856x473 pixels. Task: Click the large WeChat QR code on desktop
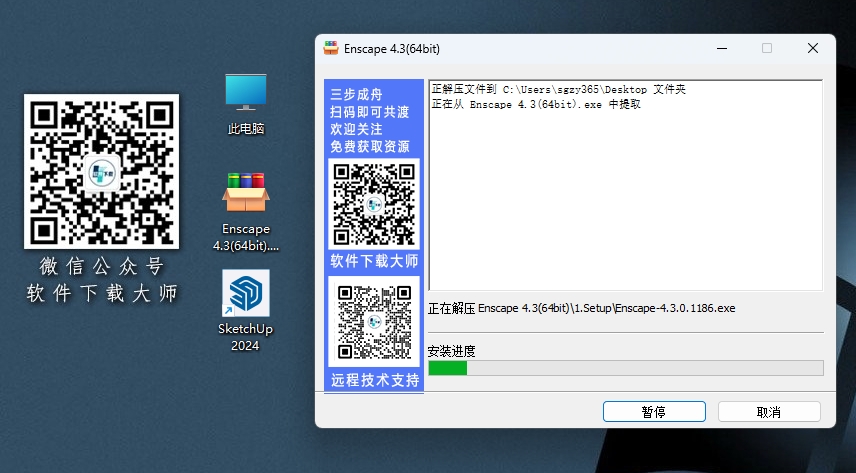[102, 172]
